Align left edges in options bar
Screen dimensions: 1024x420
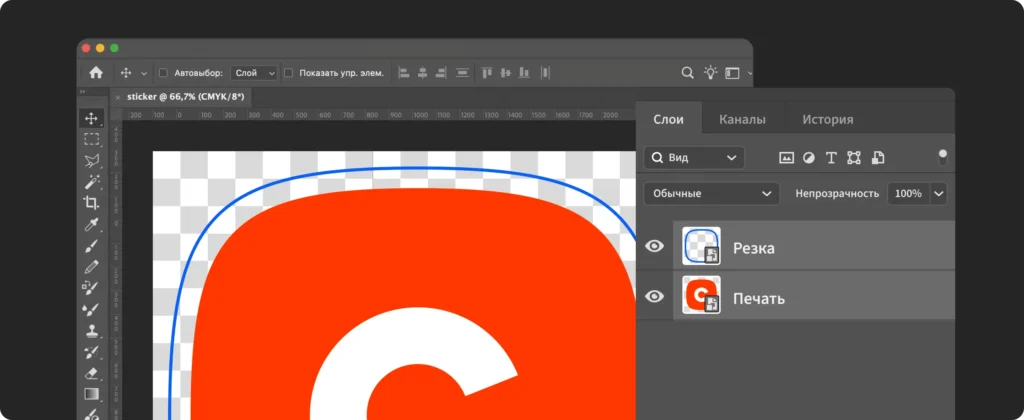(404, 73)
